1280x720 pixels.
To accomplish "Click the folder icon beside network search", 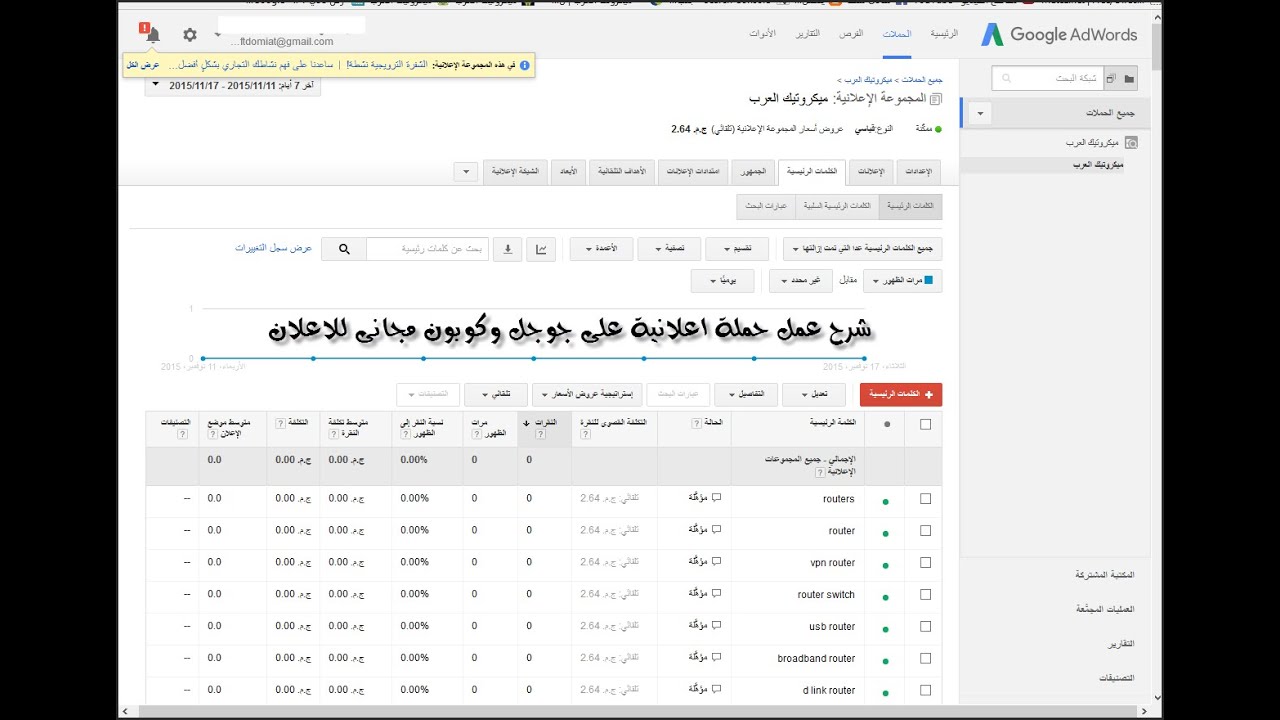I will (1130, 78).
